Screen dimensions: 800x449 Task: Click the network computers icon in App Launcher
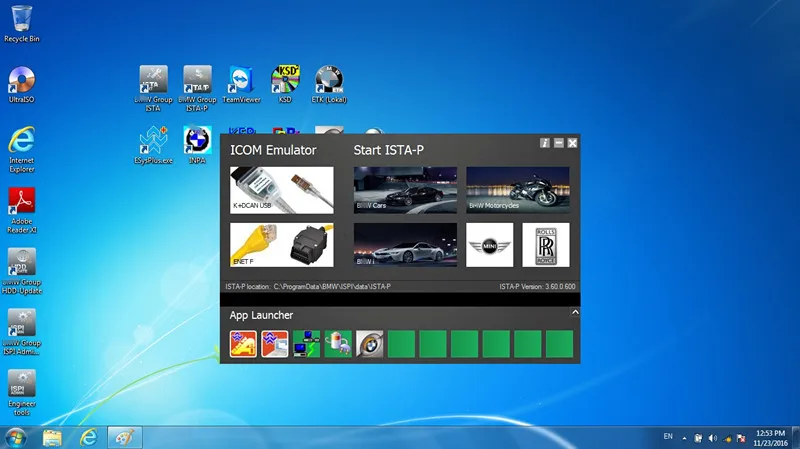307,344
